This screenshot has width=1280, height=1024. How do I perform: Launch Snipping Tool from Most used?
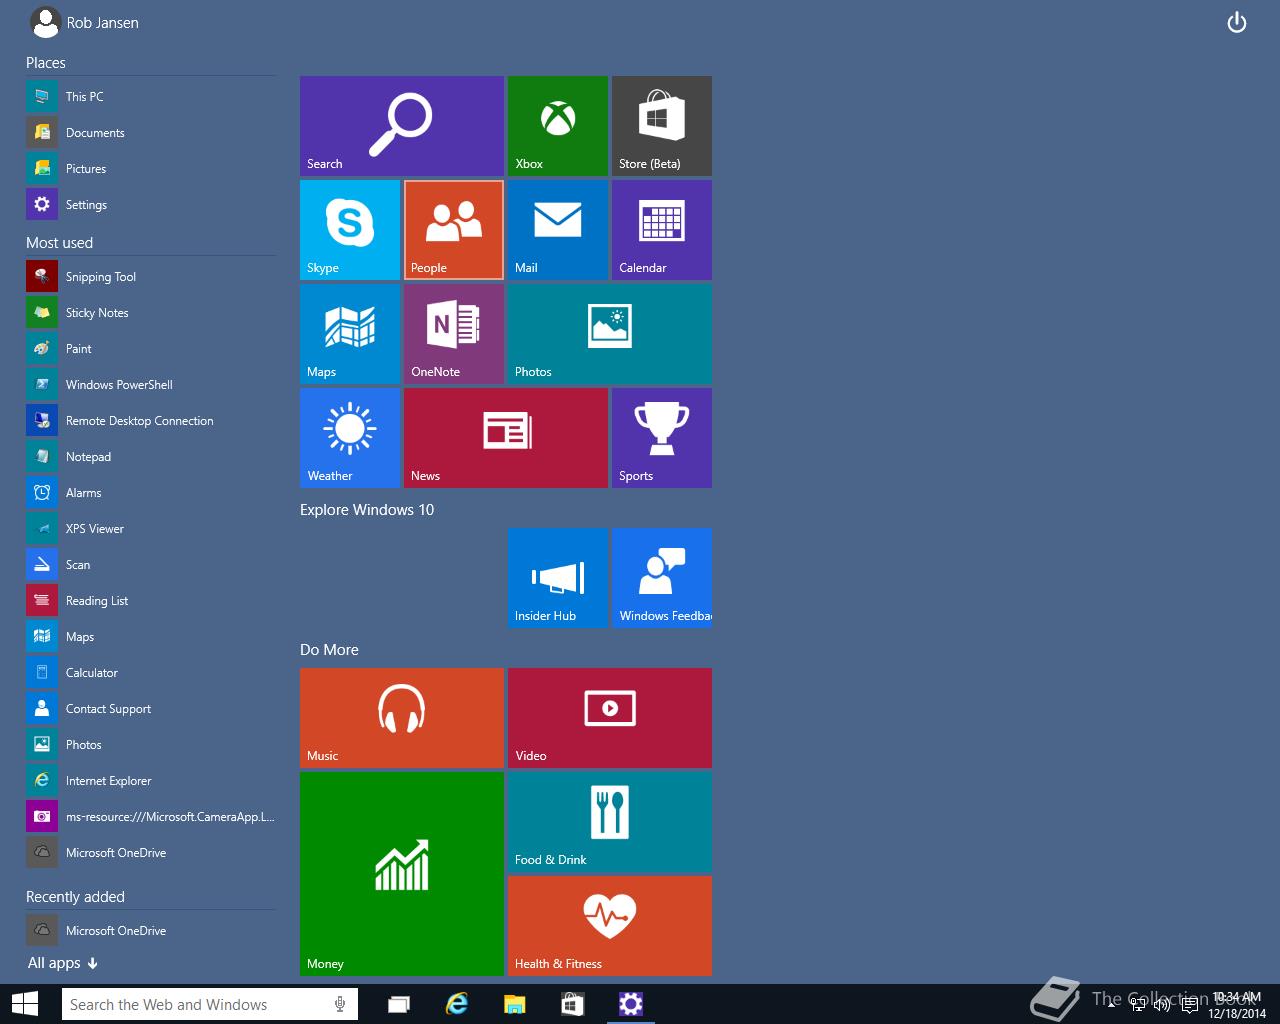[x=151, y=277]
